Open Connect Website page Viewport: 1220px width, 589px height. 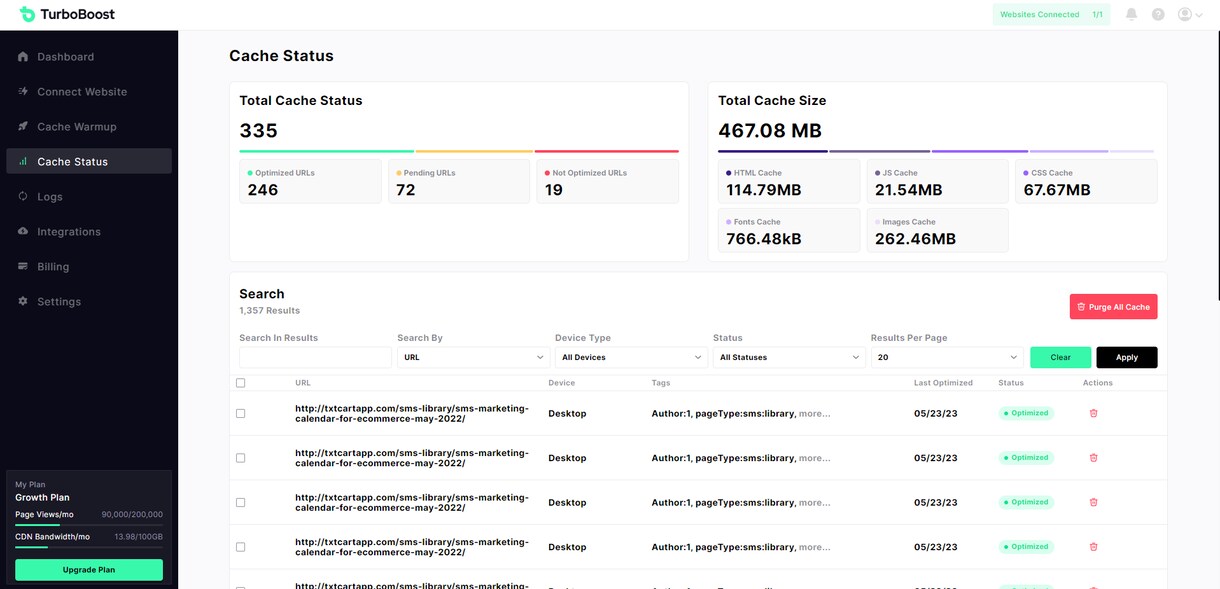click(x=89, y=92)
